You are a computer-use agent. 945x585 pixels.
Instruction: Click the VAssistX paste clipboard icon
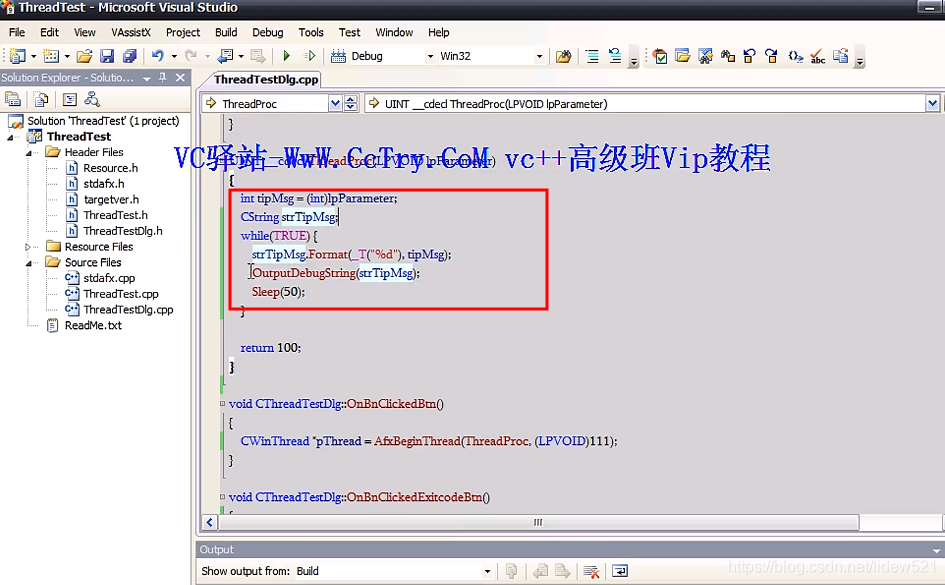(841, 57)
